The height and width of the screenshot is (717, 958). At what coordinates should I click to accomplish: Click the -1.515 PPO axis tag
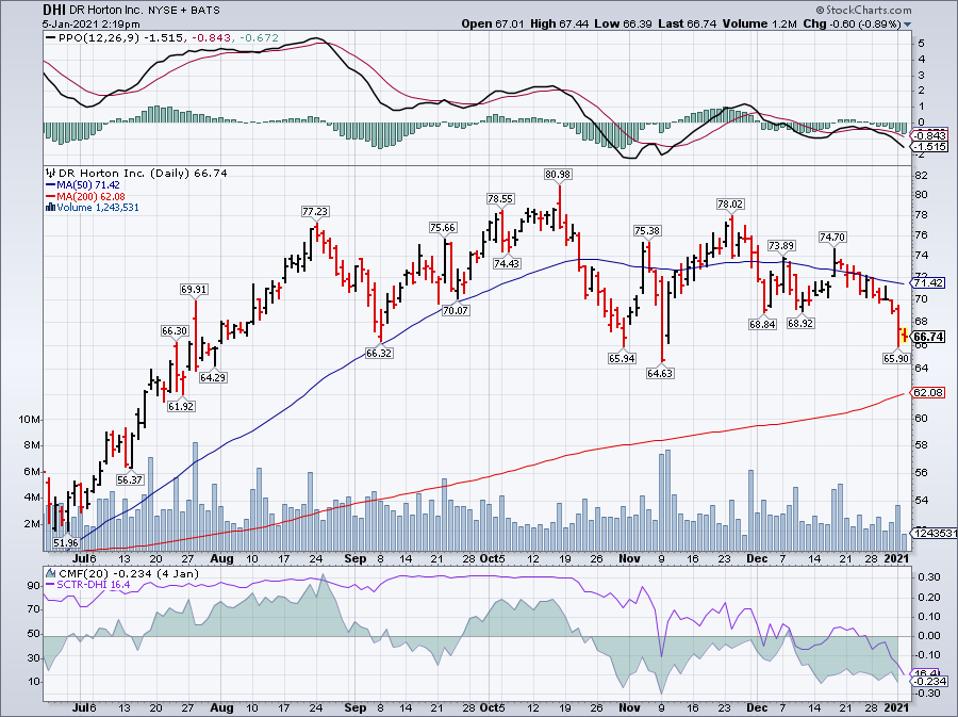(930, 147)
